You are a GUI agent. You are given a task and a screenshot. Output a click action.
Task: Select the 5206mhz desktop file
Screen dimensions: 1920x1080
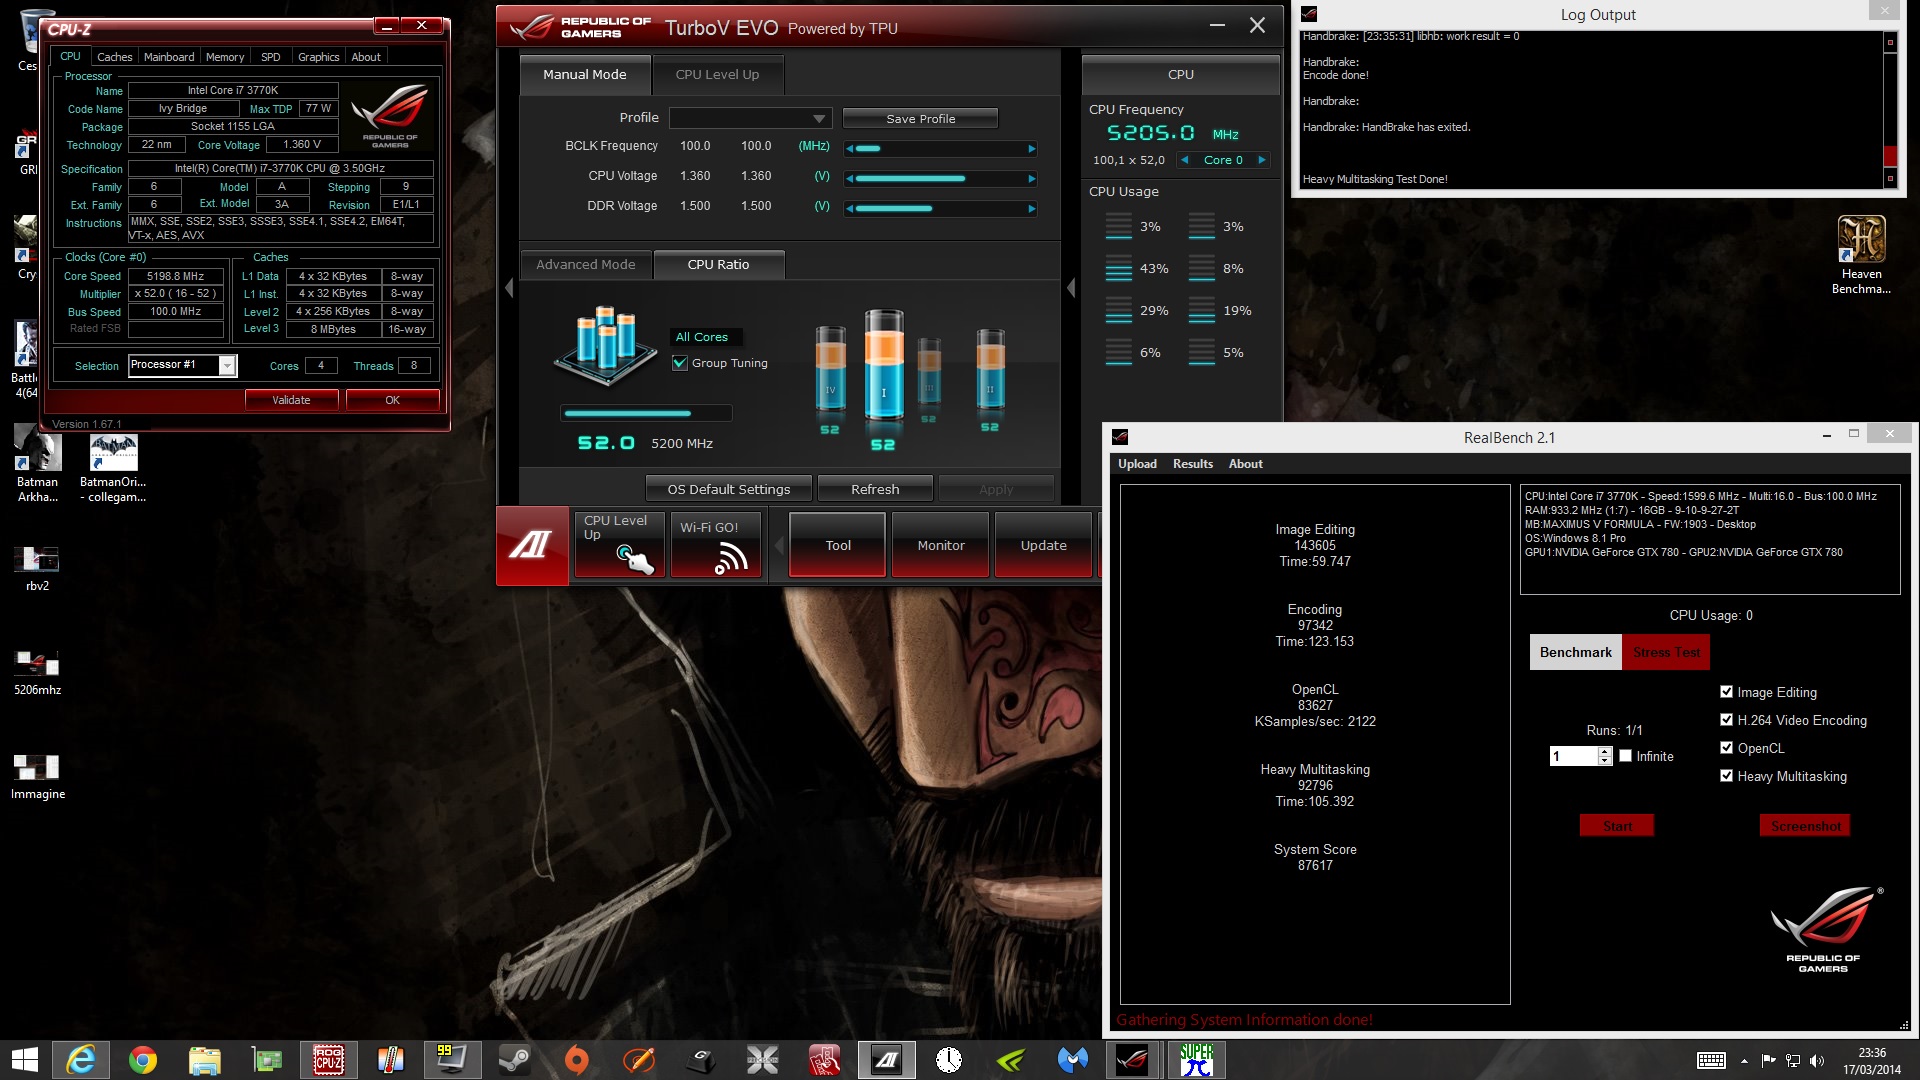(37, 672)
